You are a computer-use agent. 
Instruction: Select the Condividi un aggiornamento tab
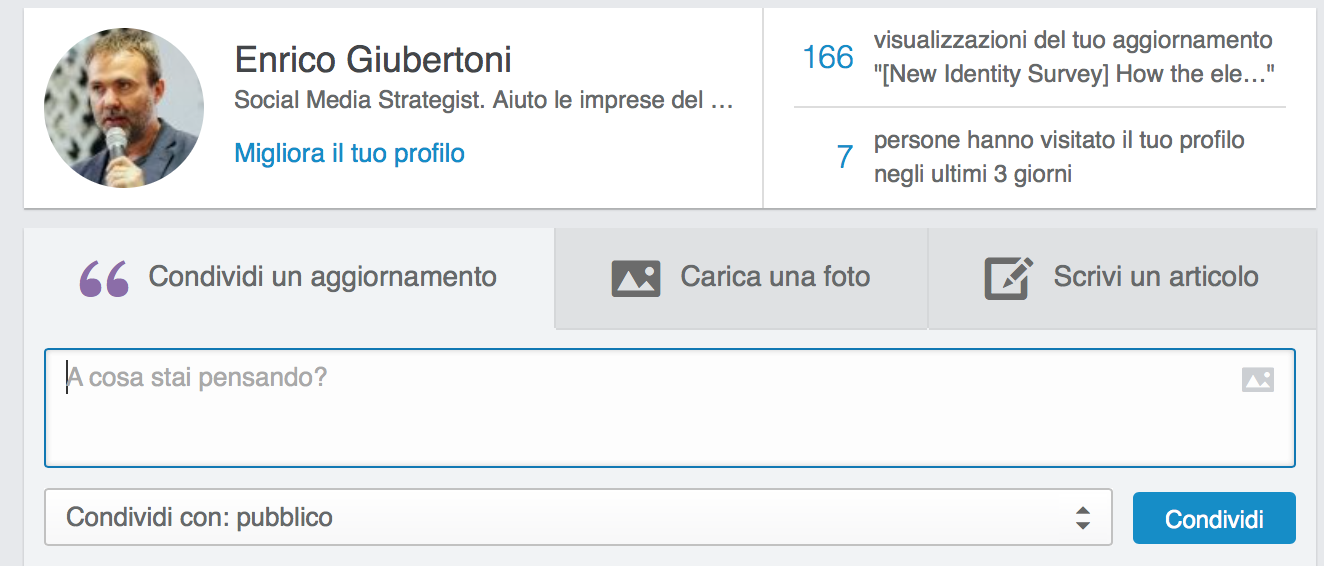click(322, 277)
